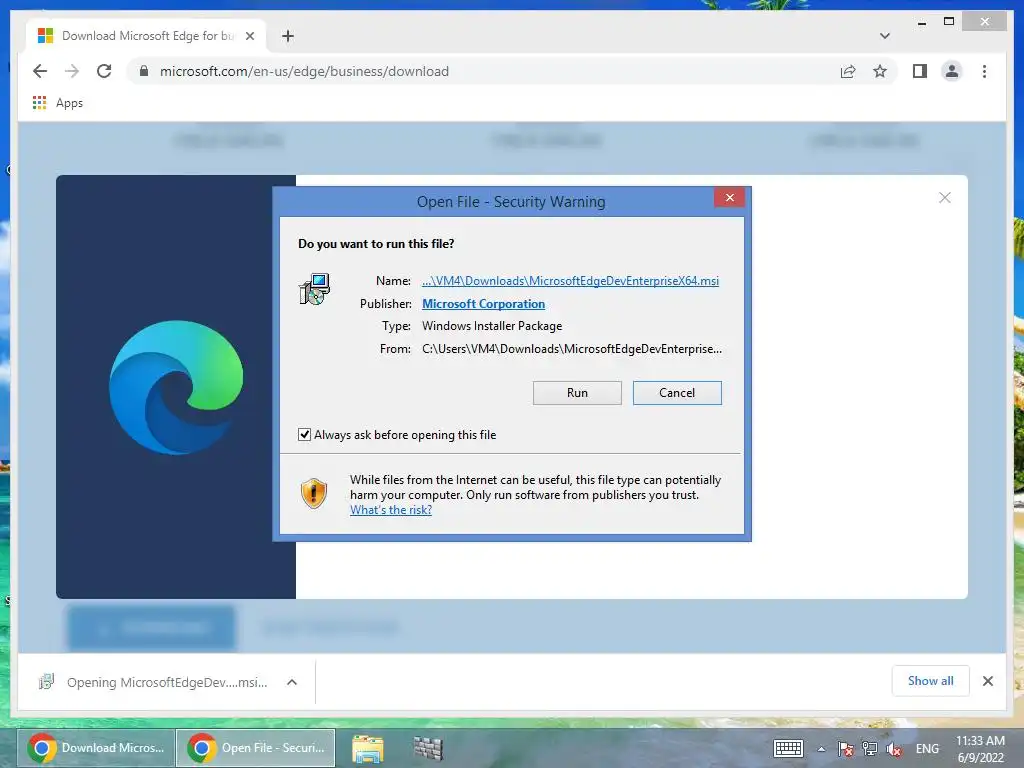Close the Chrome downloads bar
The height and width of the screenshot is (768, 1024).
click(x=987, y=681)
